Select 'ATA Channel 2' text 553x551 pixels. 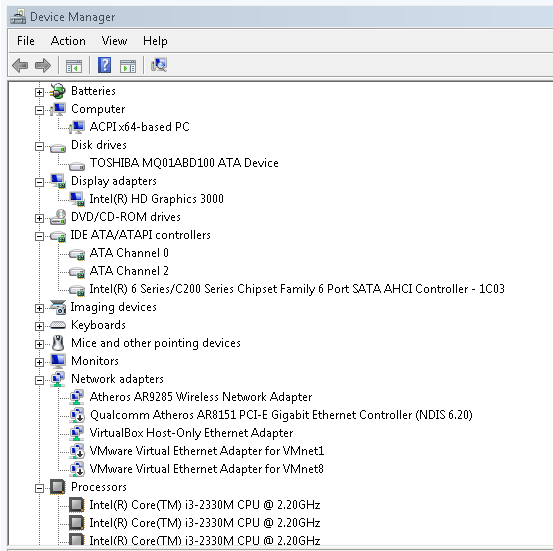coord(129,271)
